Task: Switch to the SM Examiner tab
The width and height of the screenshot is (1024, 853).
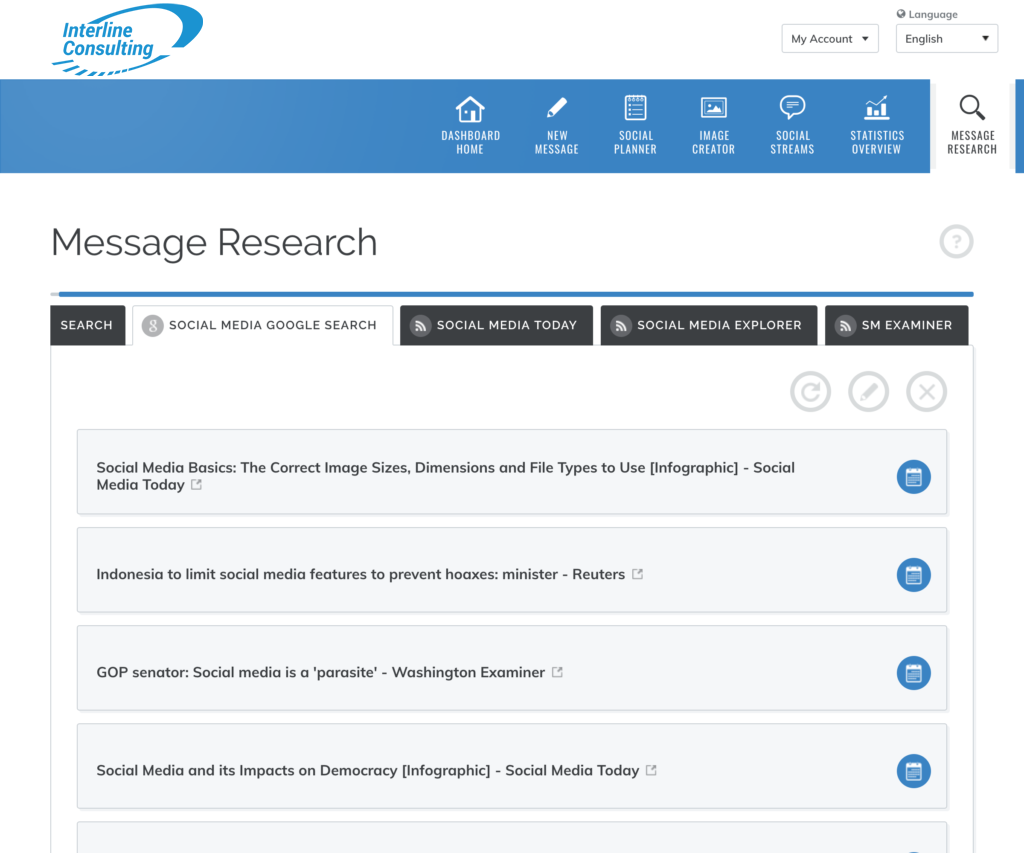Action: tap(897, 325)
